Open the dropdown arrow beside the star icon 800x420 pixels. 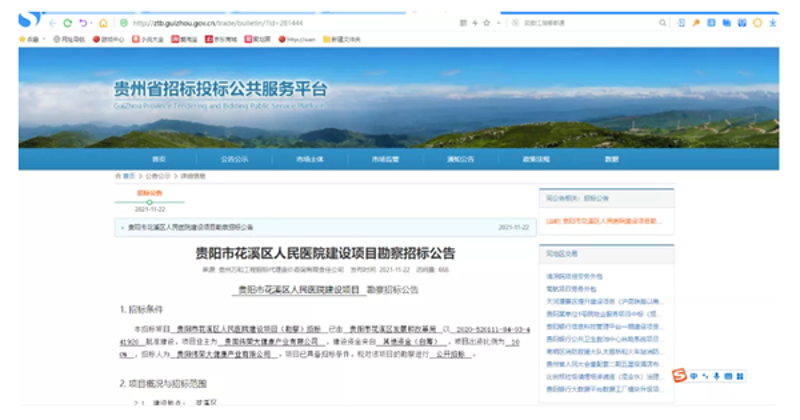pos(498,23)
